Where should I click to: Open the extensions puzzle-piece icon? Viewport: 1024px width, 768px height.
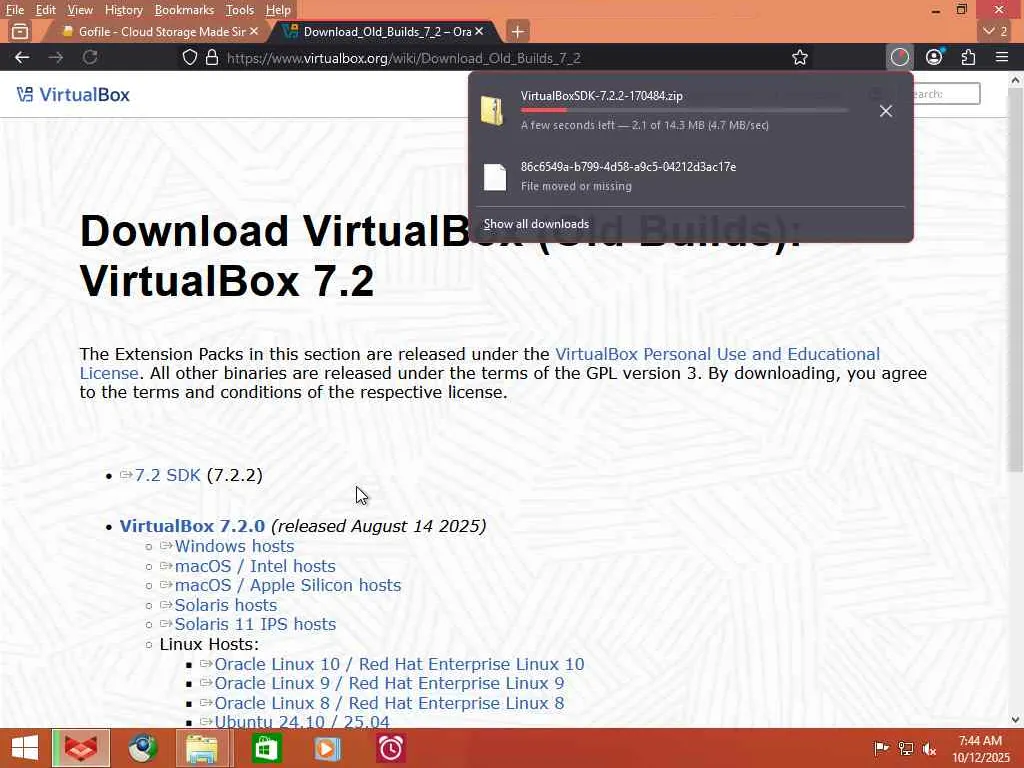click(968, 57)
